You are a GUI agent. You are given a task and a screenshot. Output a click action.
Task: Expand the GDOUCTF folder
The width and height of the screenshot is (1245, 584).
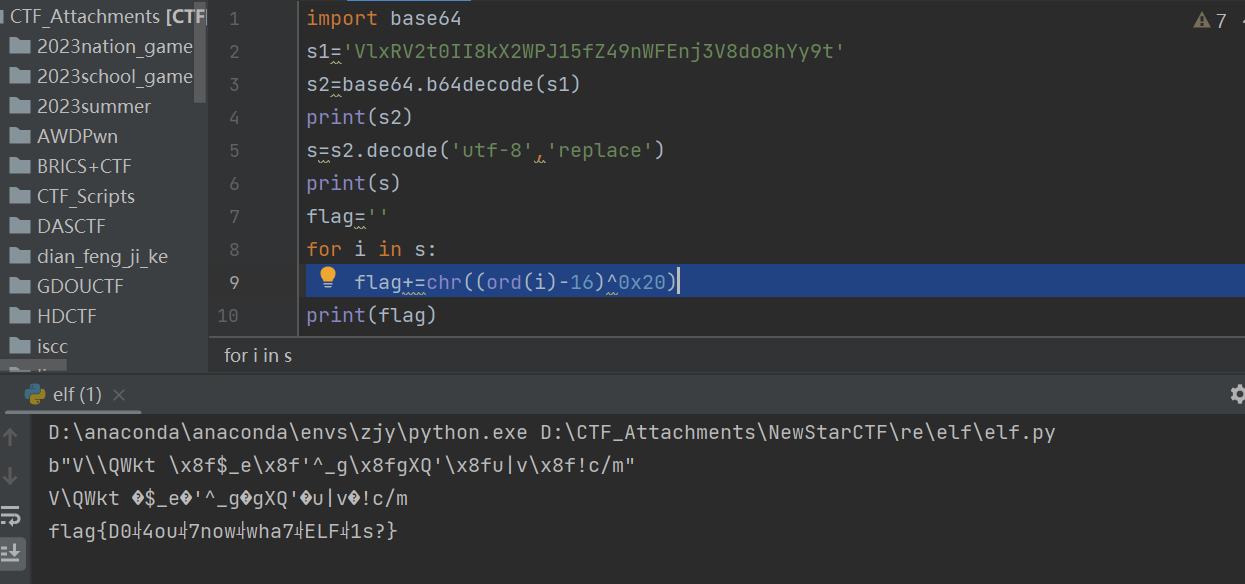[x=80, y=286]
